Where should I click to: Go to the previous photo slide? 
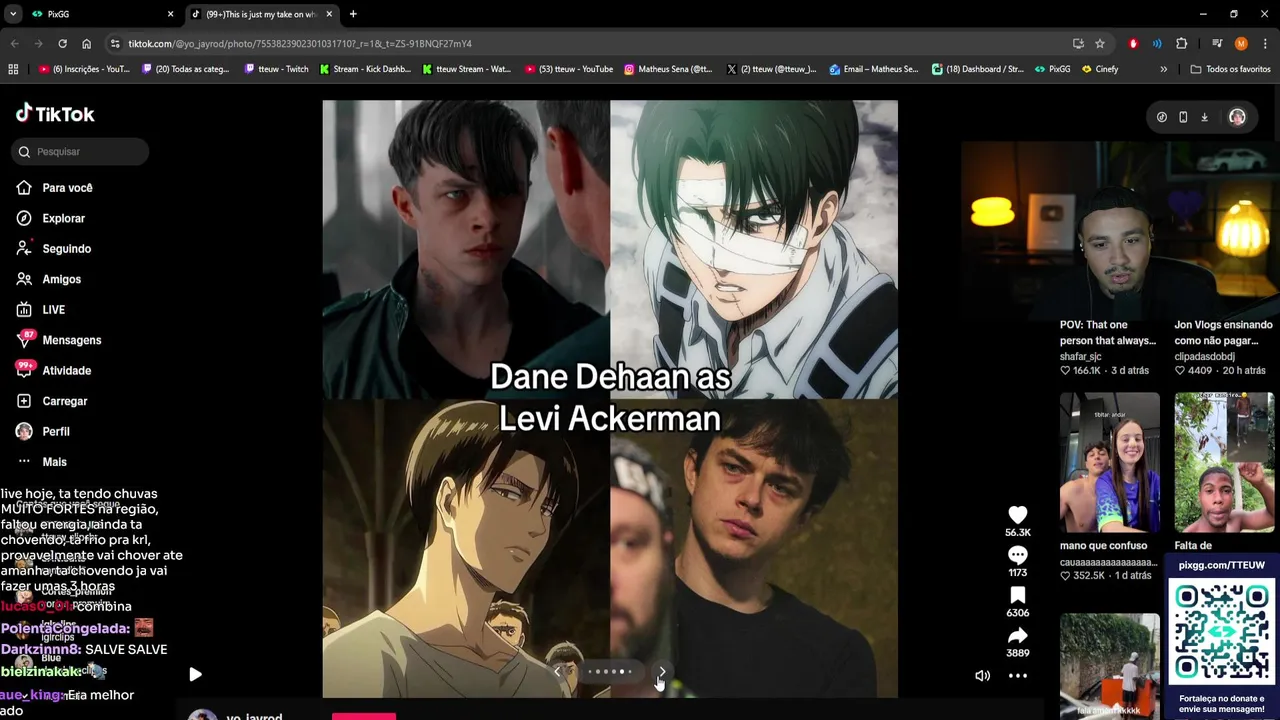point(557,672)
